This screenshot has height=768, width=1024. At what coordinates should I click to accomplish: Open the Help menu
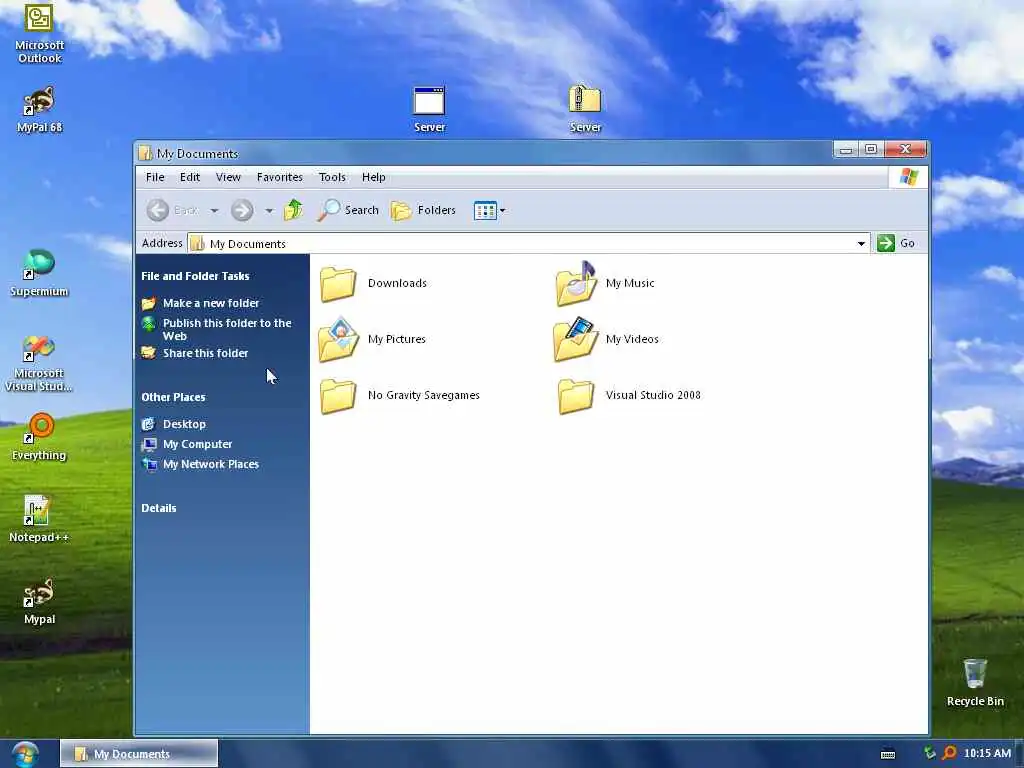click(x=374, y=177)
